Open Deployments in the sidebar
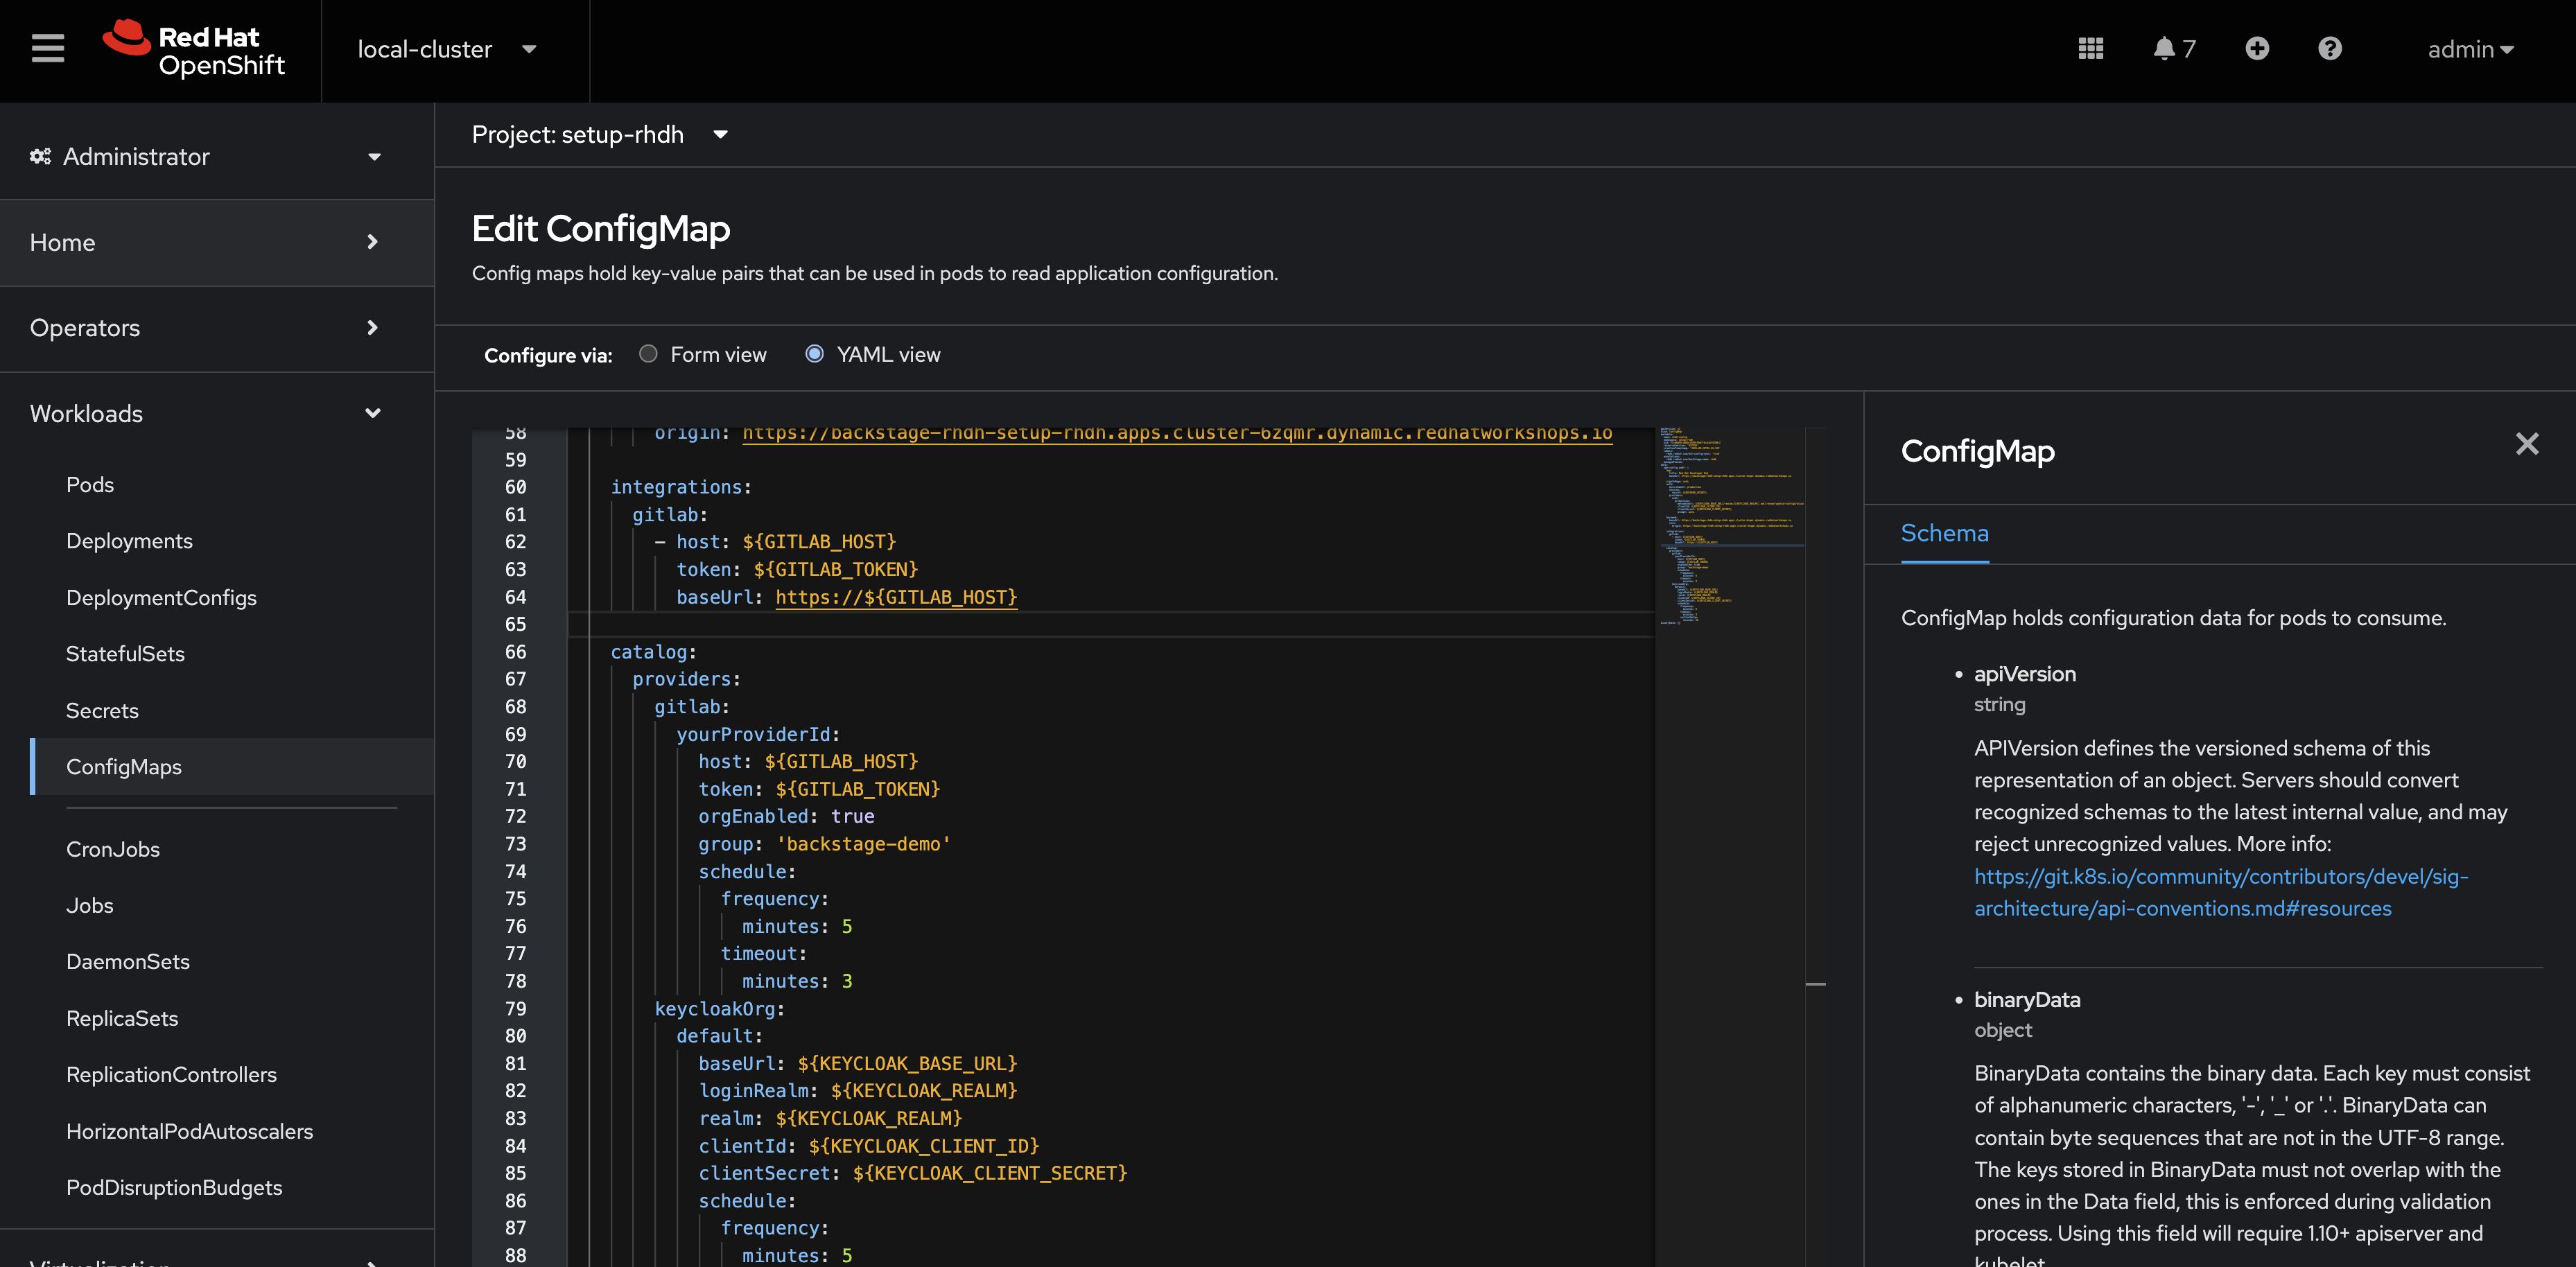The height and width of the screenshot is (1267, 2576). [x=130, y=541]
